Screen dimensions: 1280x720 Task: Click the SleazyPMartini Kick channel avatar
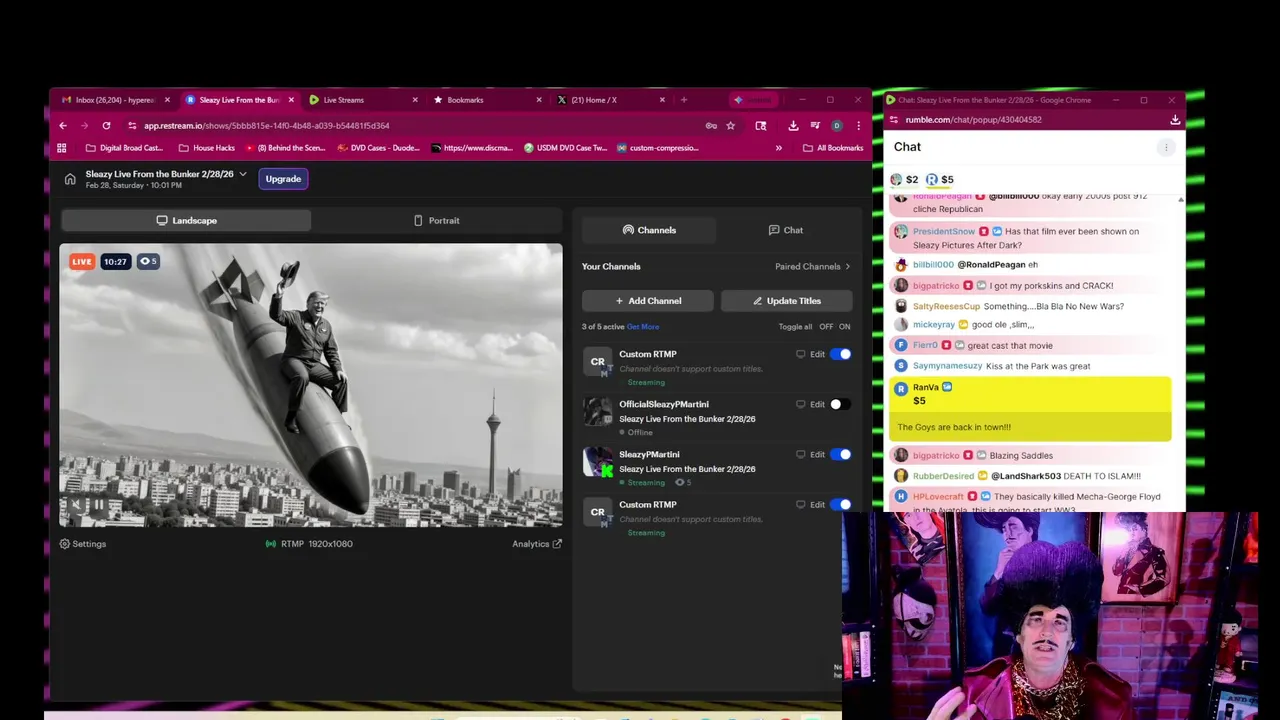click(597, 462)
